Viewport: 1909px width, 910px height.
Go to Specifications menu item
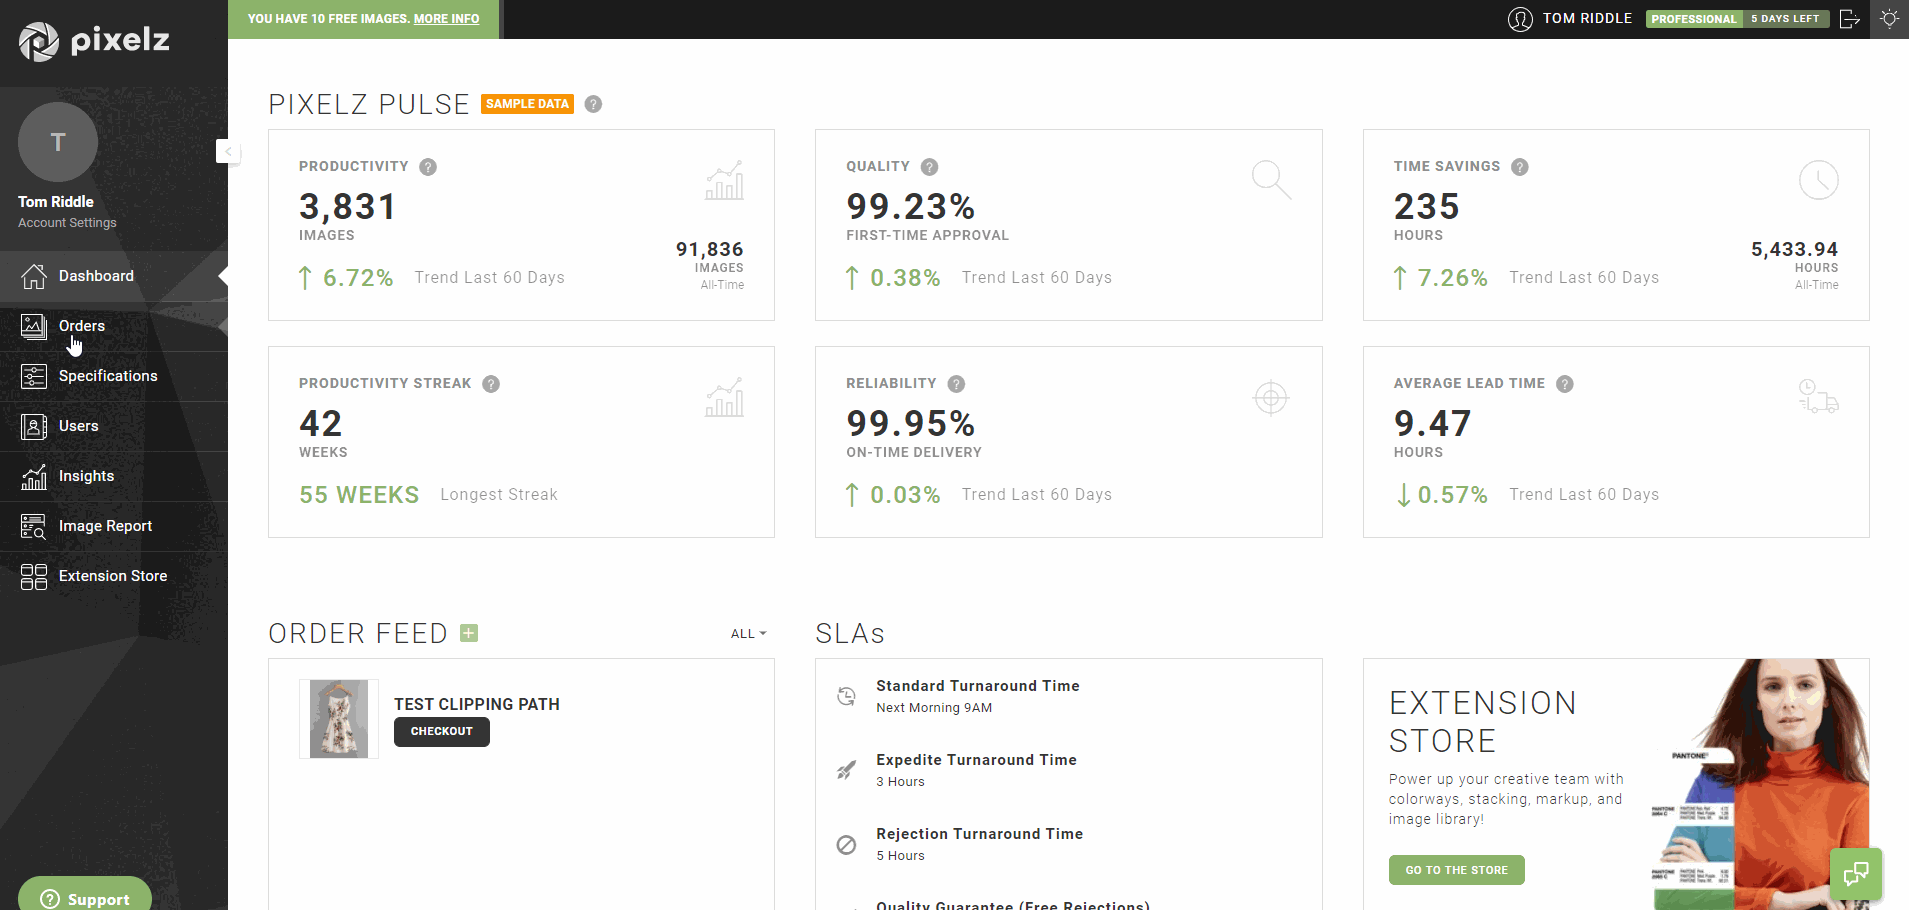point(114,376)
